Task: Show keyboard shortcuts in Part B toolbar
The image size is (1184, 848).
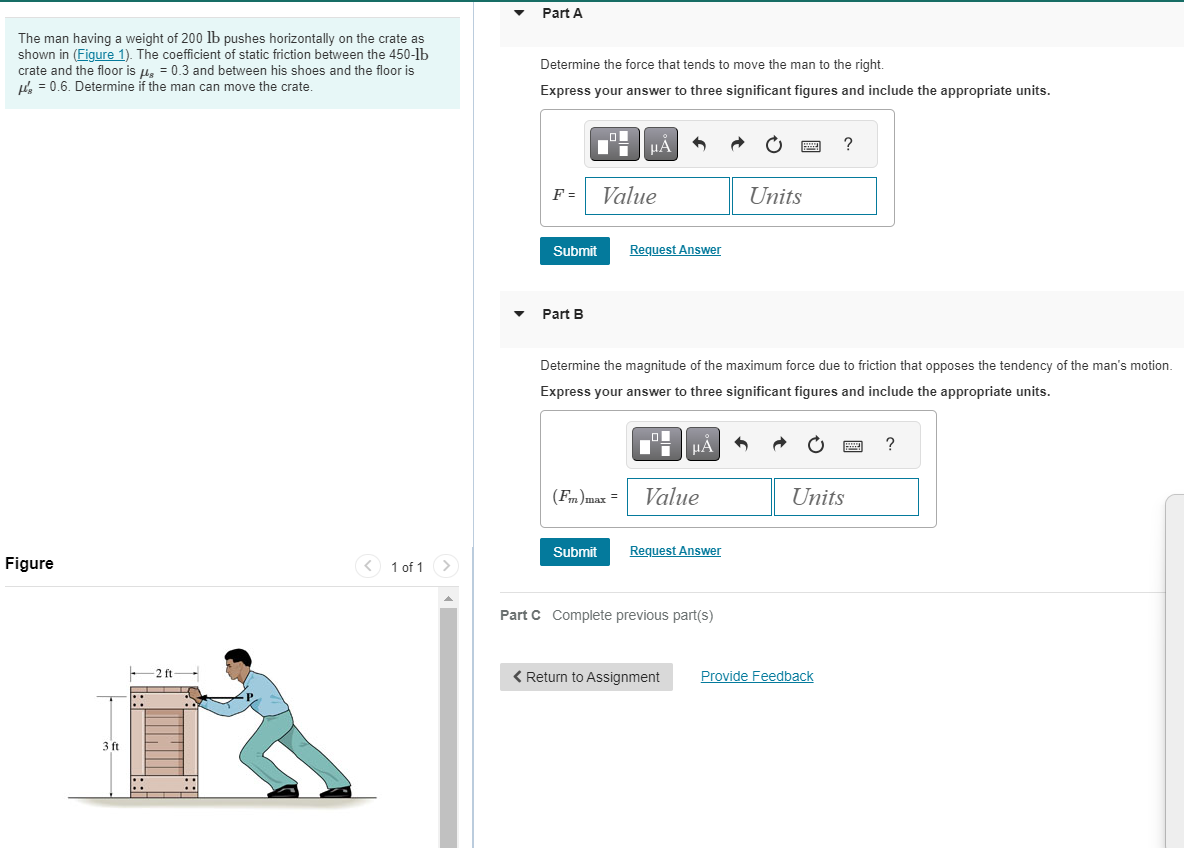Action: [853, 446]
